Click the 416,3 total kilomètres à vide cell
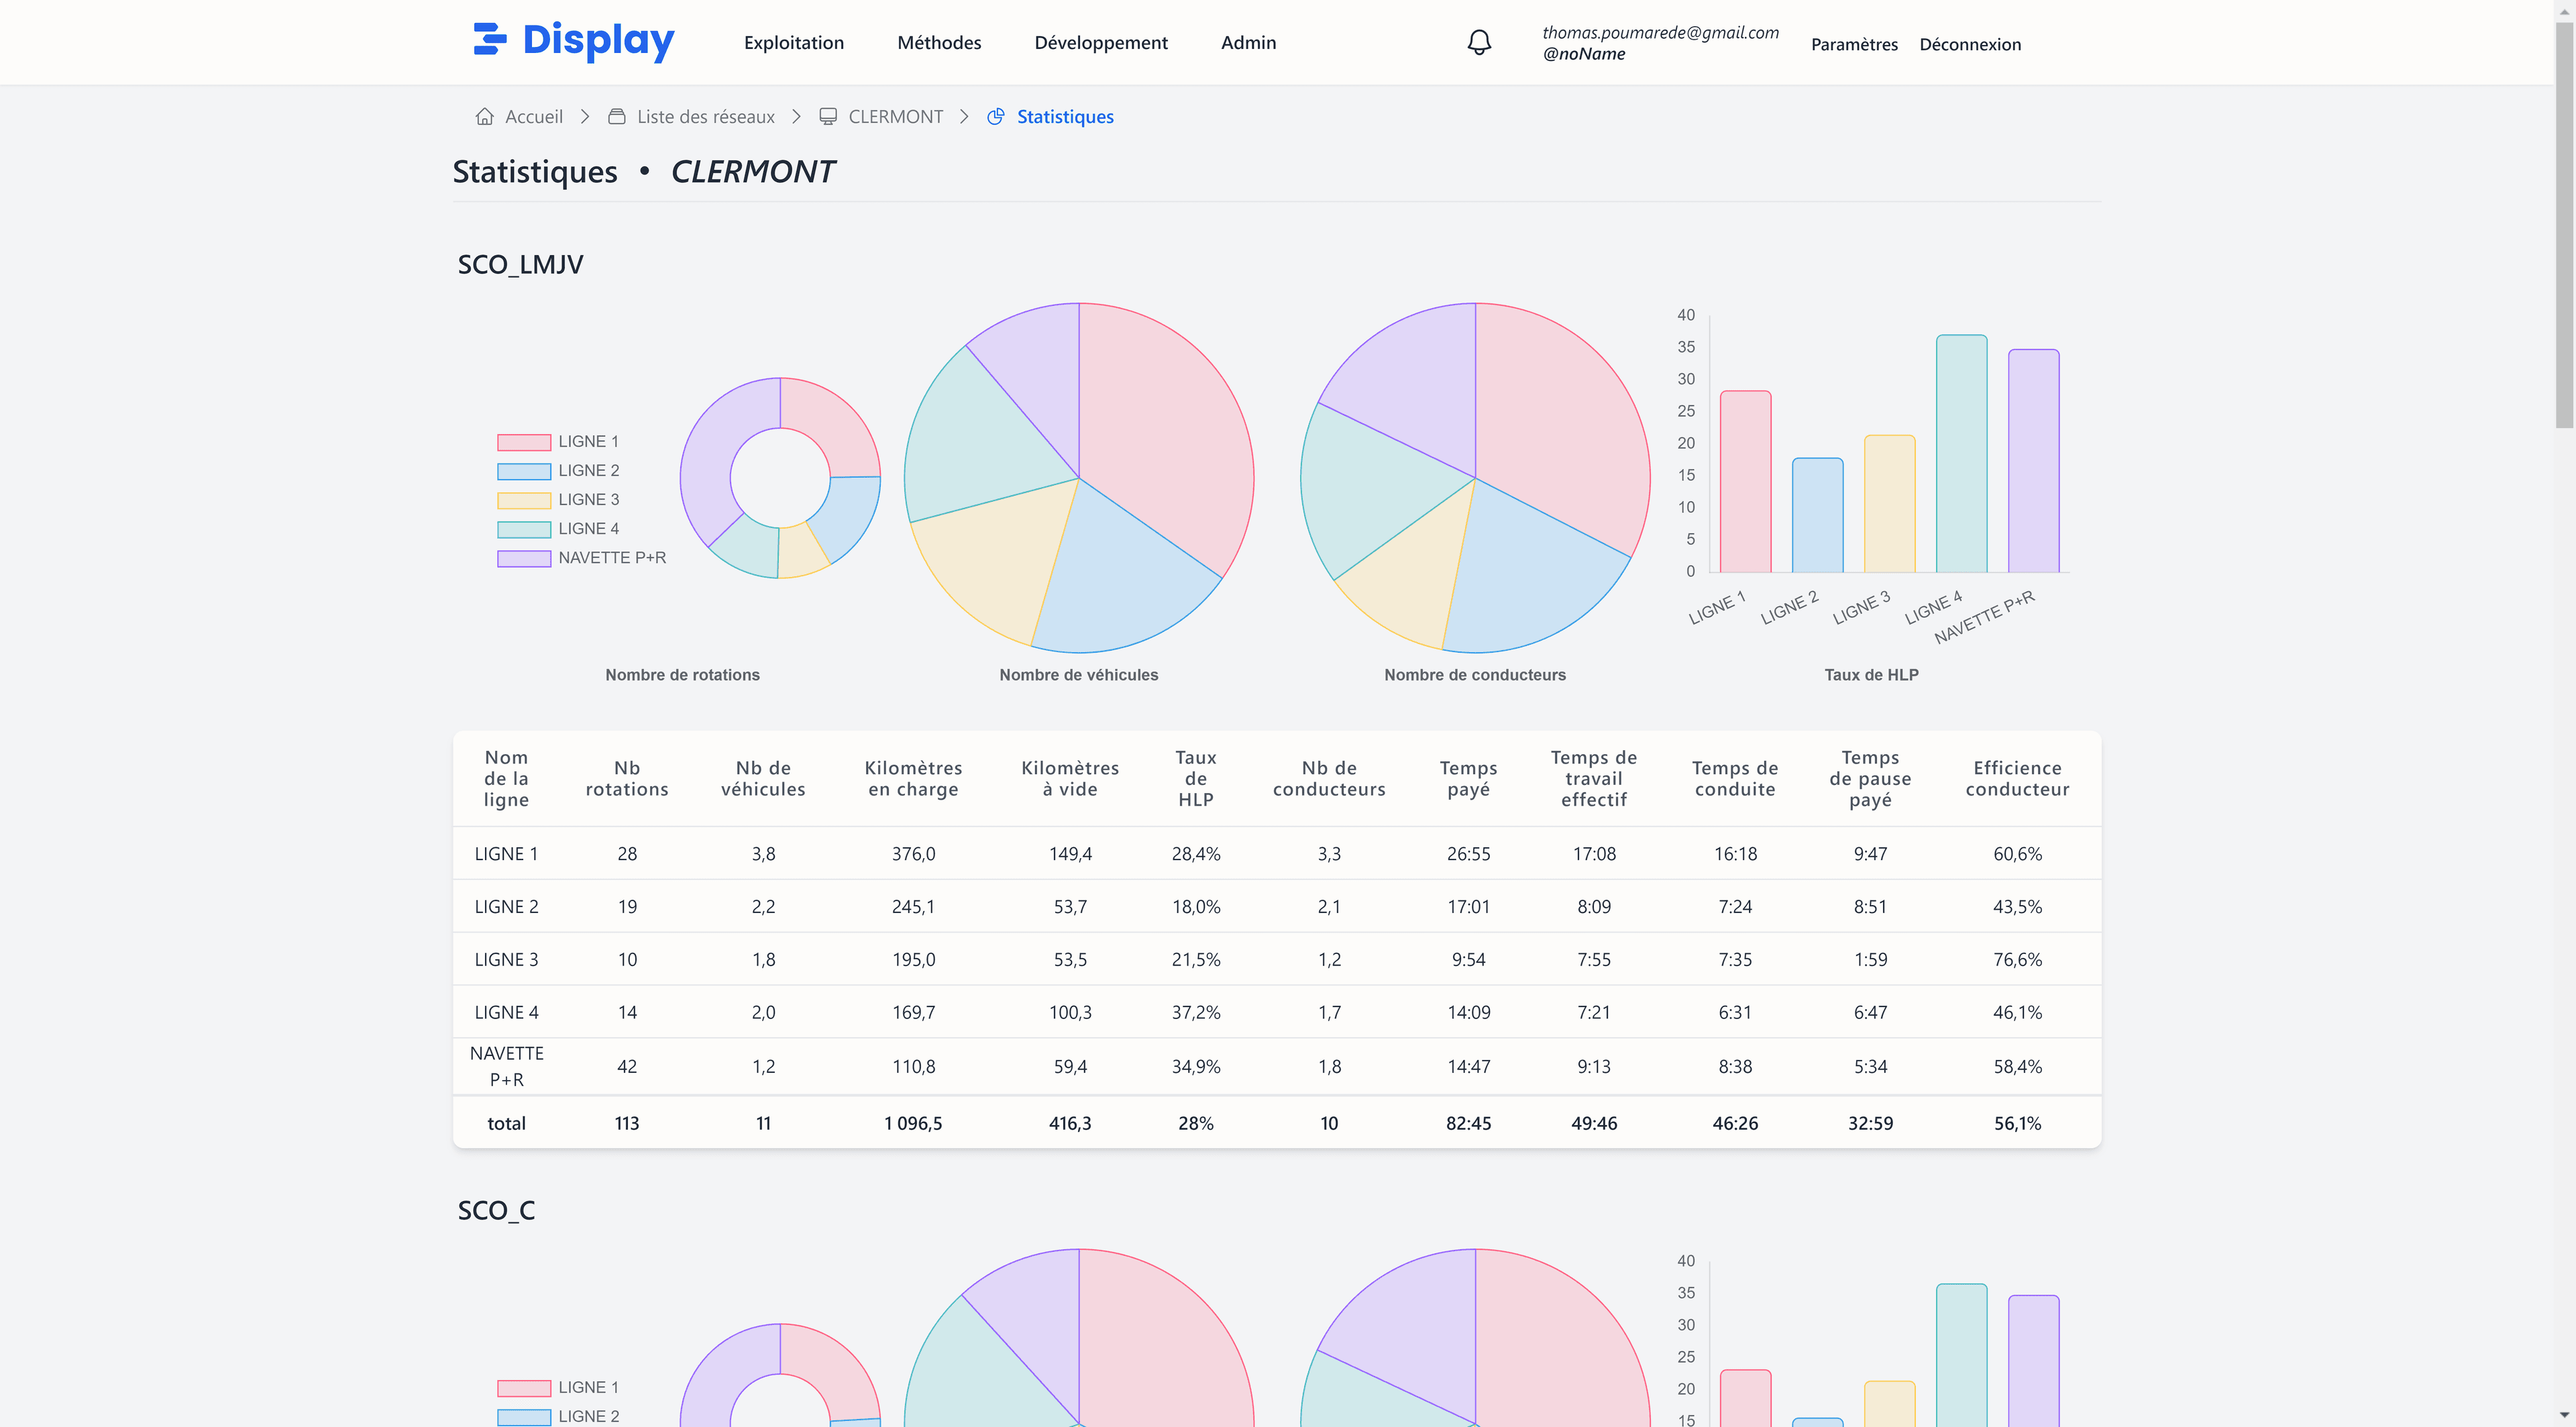This screenshot has width=2576, height=1427. [x=1070, y=1123]
